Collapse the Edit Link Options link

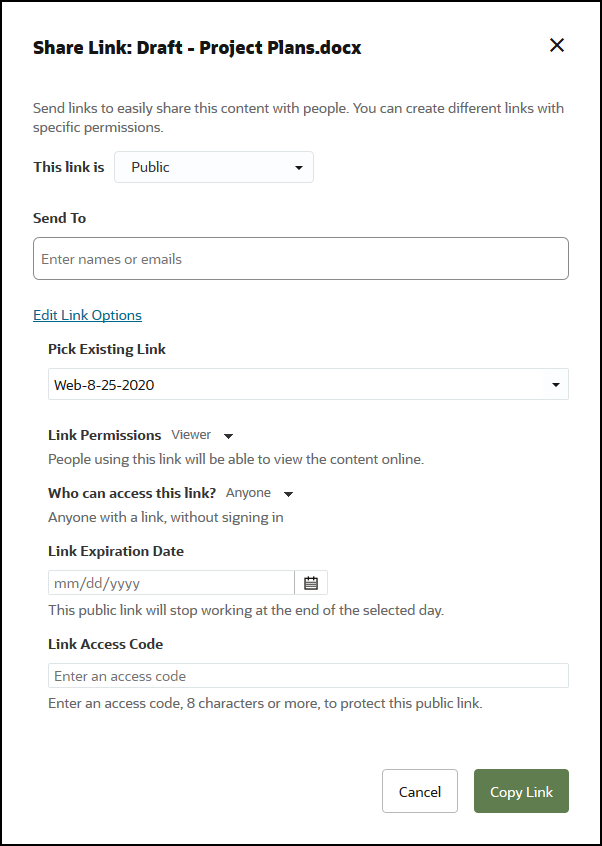[87, 315]
